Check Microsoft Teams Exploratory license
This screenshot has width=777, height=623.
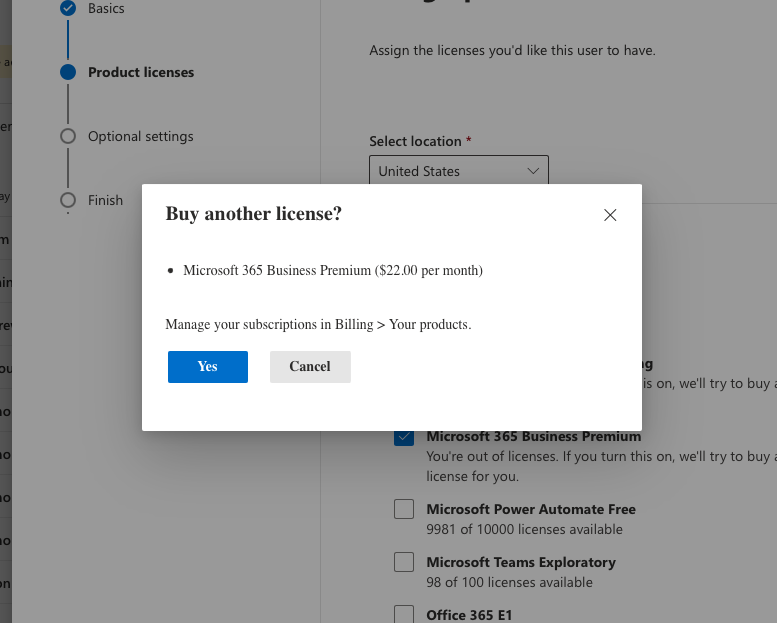(404, 562)
